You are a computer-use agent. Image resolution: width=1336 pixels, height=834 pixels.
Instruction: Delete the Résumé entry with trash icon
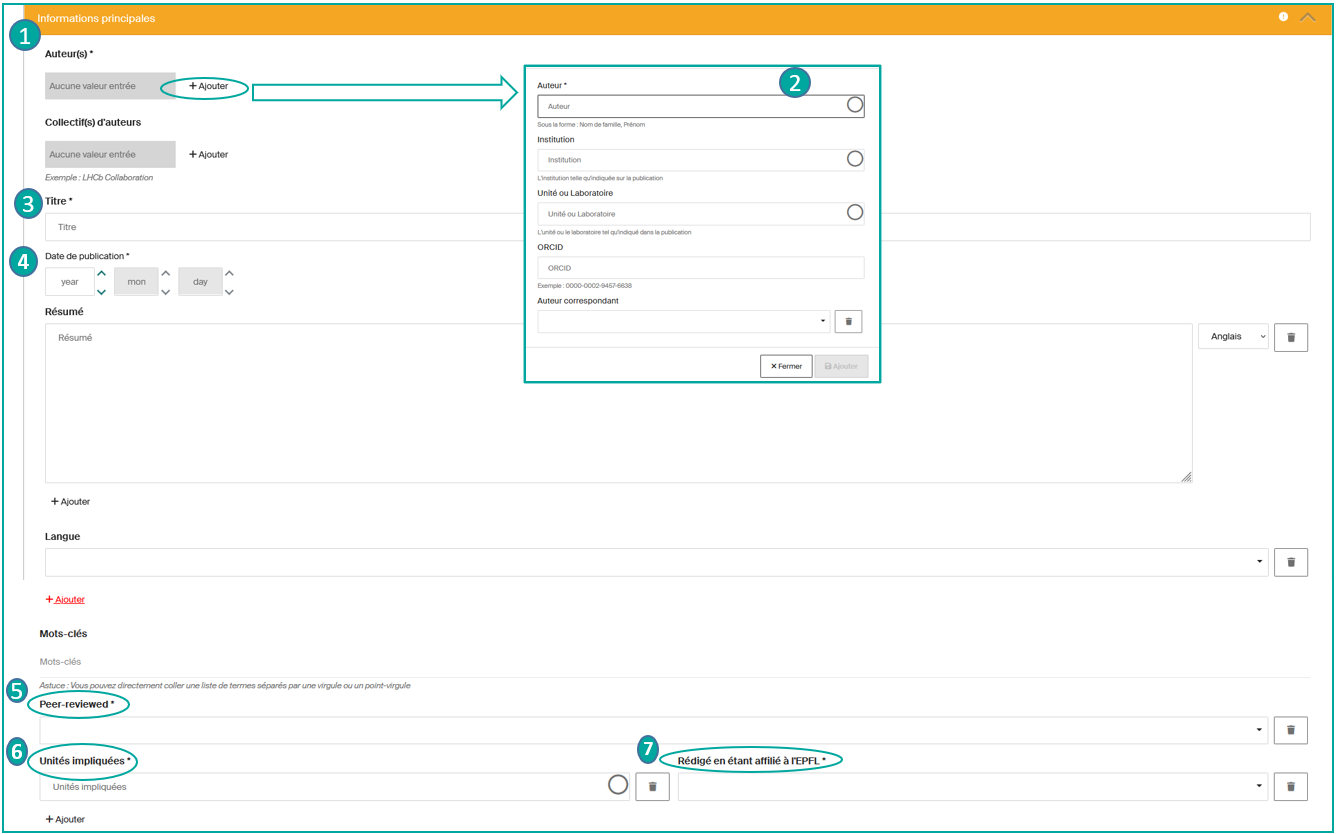[x=1290, y=337]
